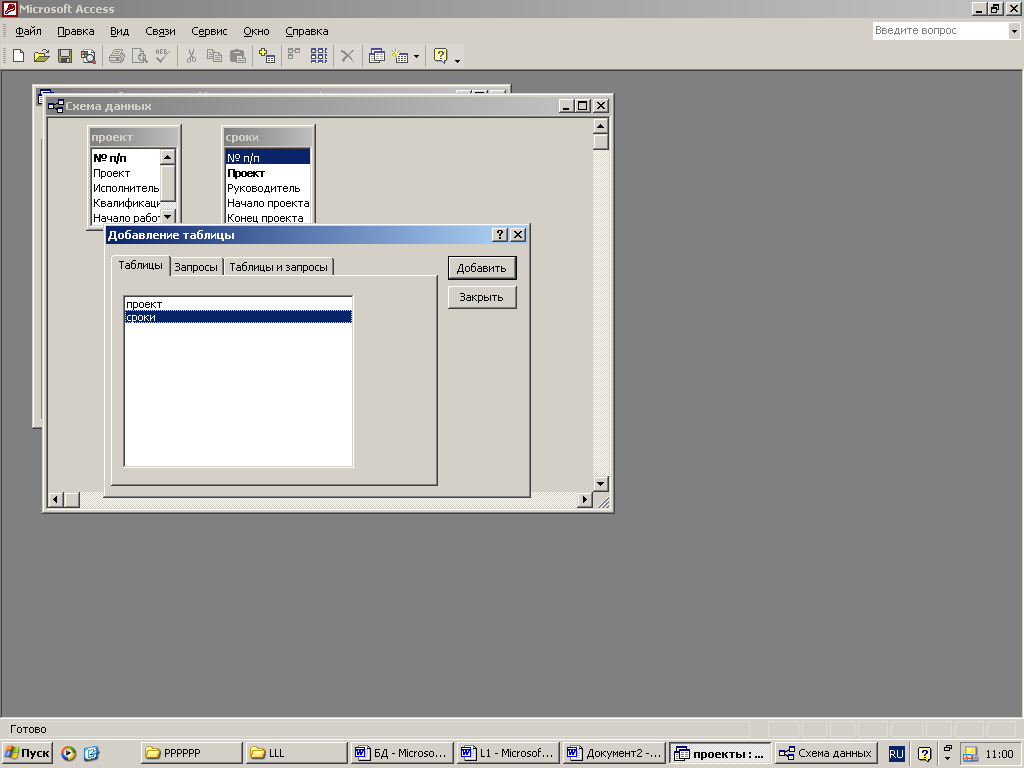Screen dimensions: 1024x768
Task: Select проект in the table list
Action: pyautogui.click(x=238, y=304)
